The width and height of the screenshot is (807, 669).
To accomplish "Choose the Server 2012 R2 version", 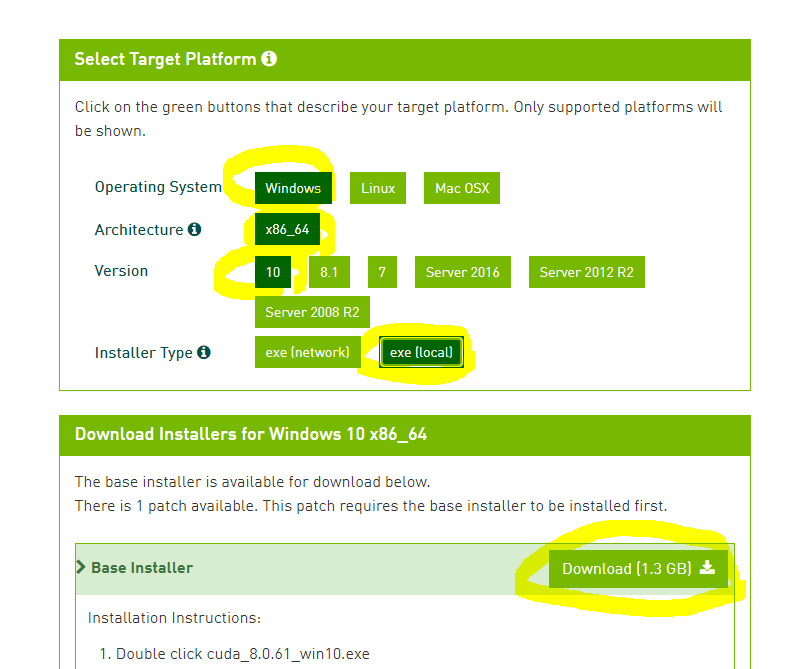I will point(587,272).
